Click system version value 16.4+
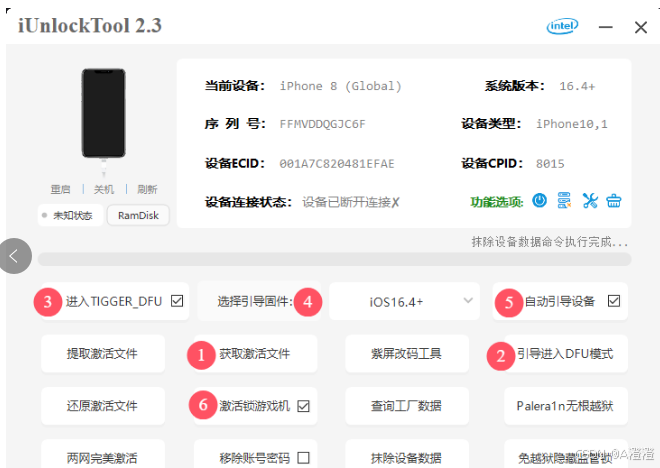Viewport: 660px width, 468px height. click(577, 86)
